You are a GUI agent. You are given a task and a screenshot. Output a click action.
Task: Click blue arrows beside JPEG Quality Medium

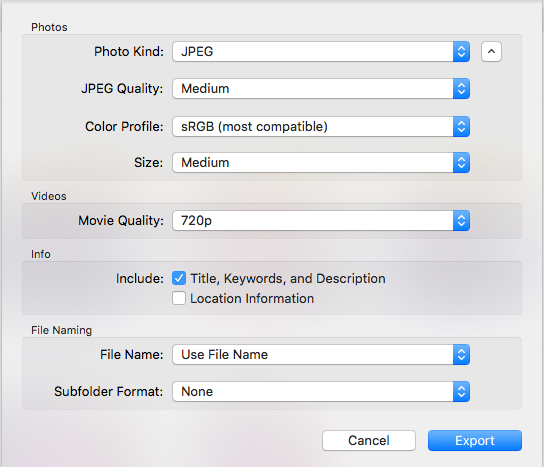pyautogui.click(x=461, y=89)
